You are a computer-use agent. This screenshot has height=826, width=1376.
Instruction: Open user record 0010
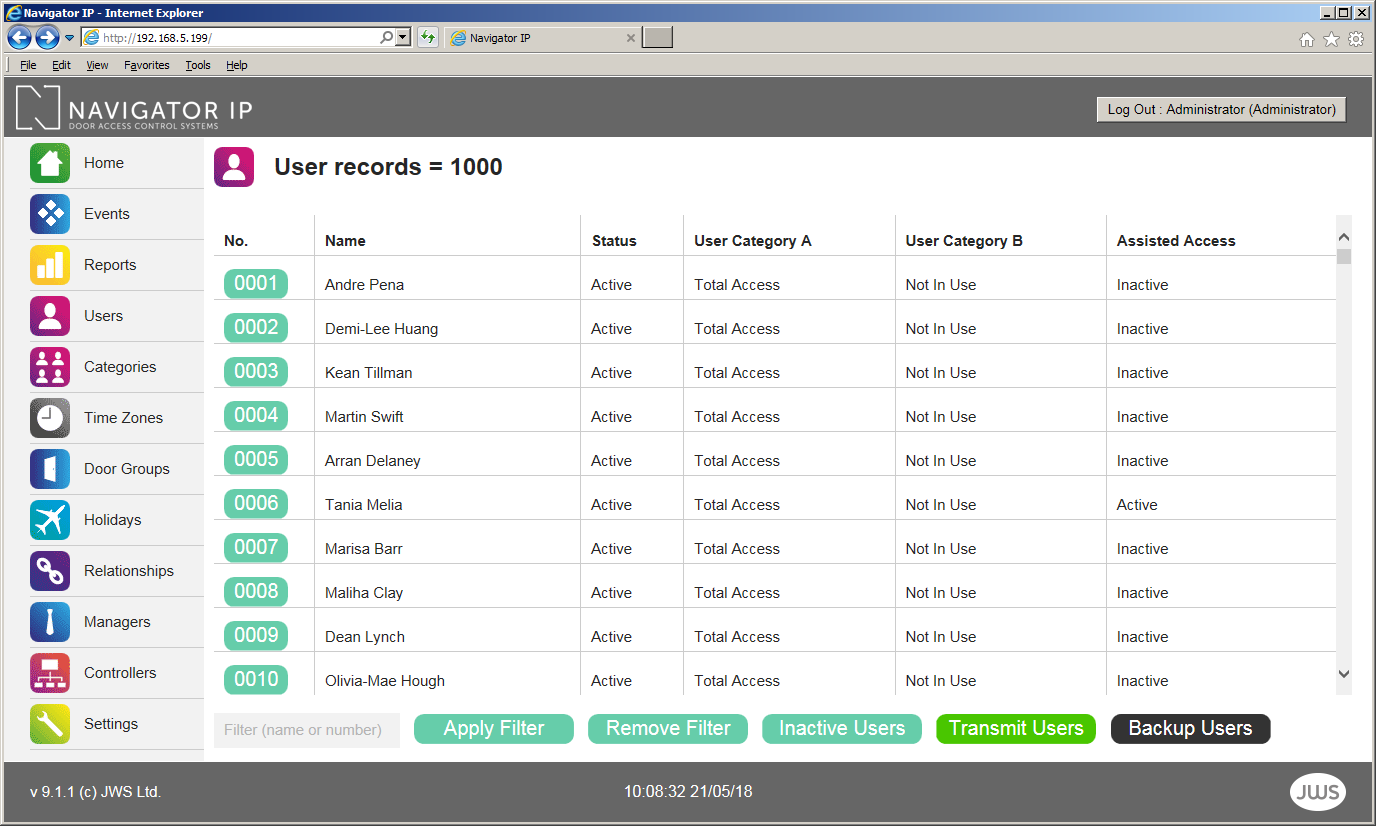point(256,680)
